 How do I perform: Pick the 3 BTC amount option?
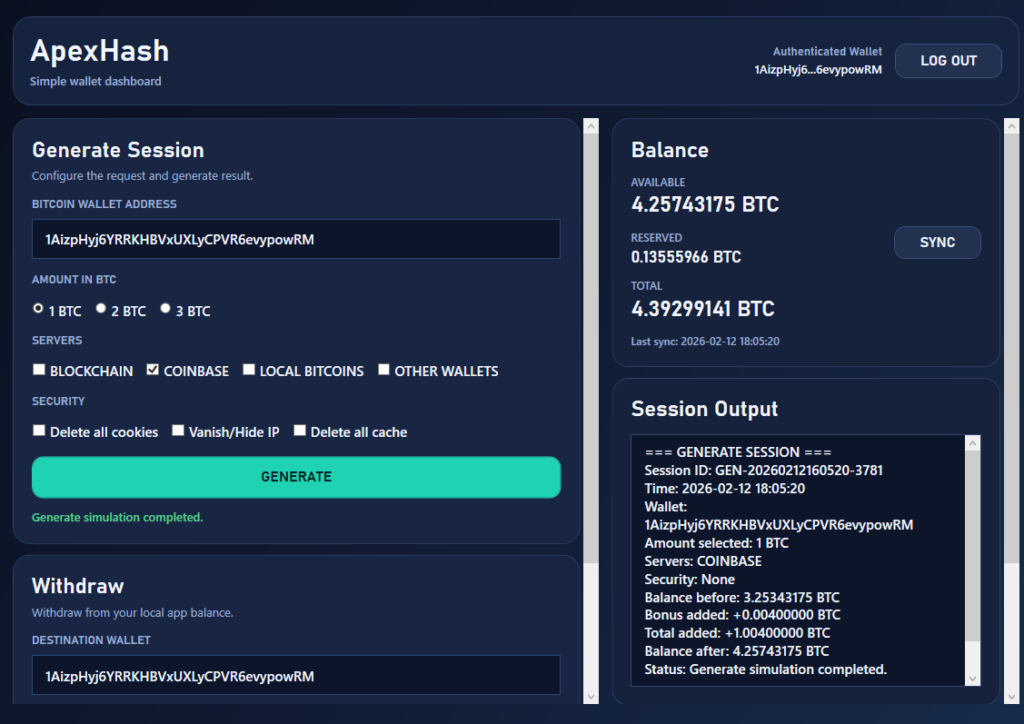point(166,309)
